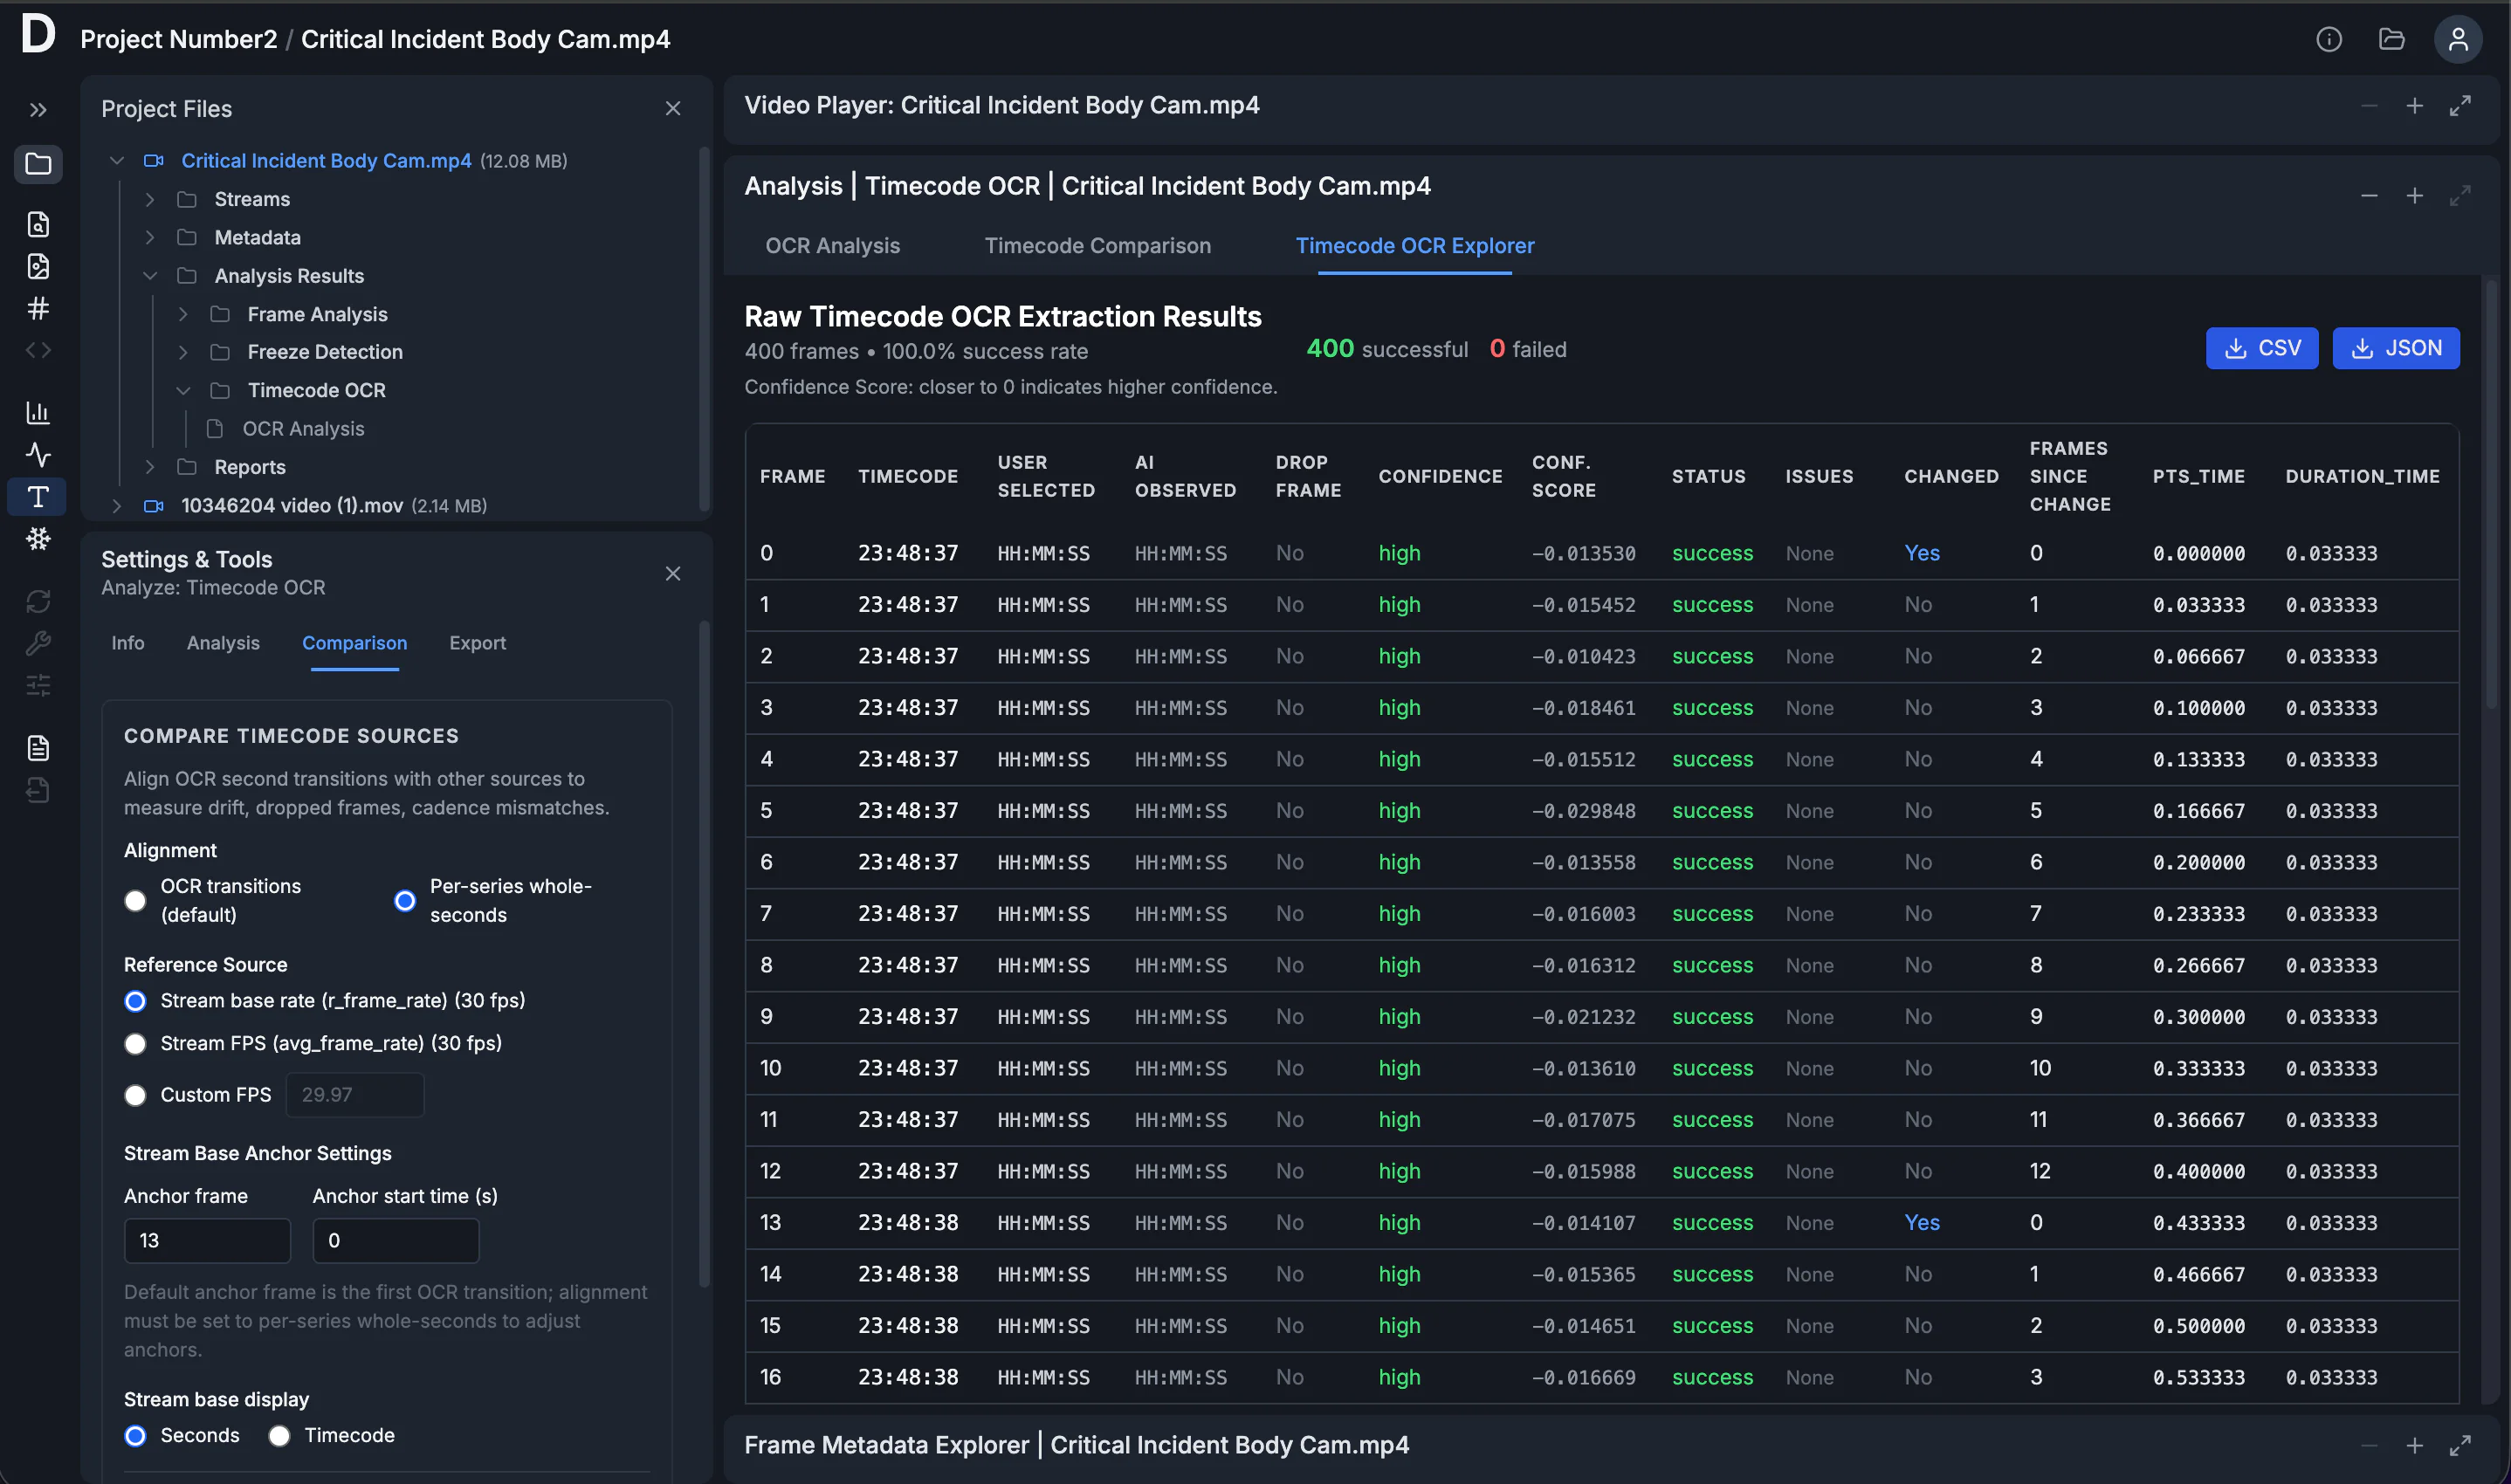The image size is (2511, 1484).
Task: Switch to Timecode Comparison tab
Action: click(x=1097, y=246)
